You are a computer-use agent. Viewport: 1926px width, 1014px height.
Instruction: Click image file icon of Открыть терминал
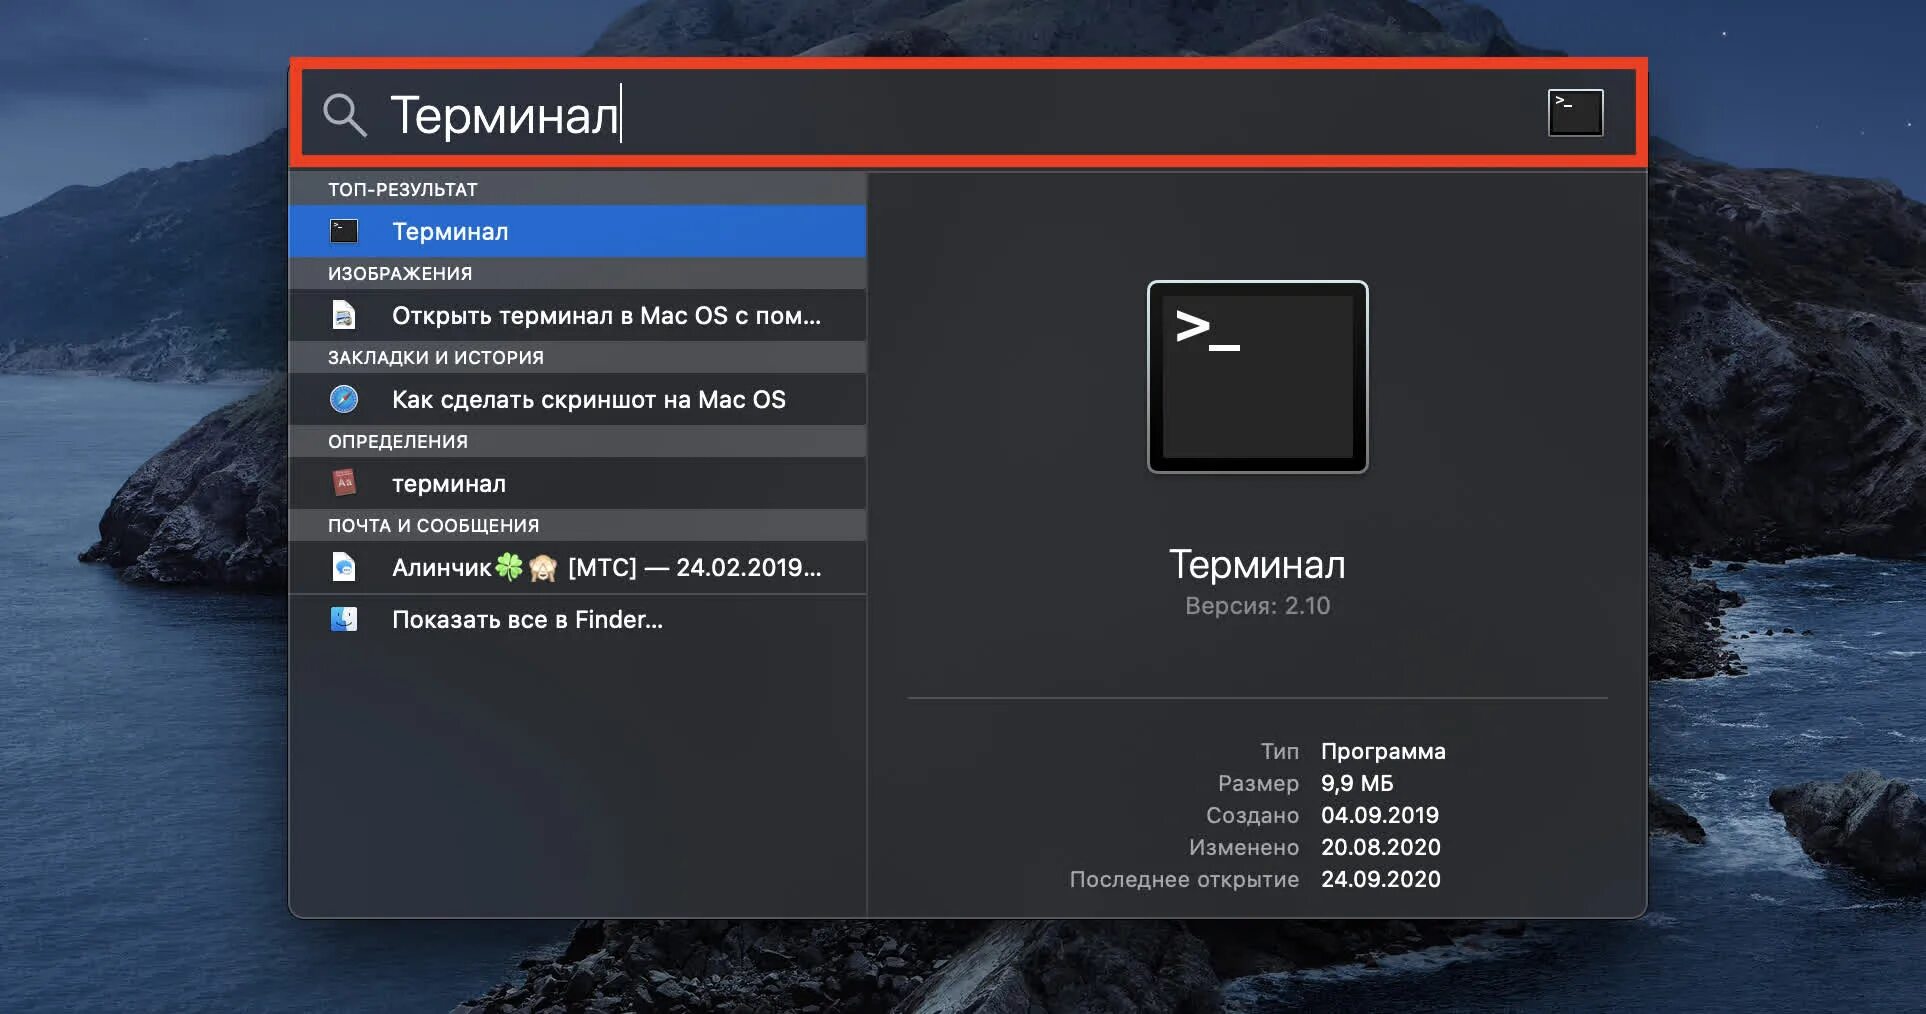[344, 315]
